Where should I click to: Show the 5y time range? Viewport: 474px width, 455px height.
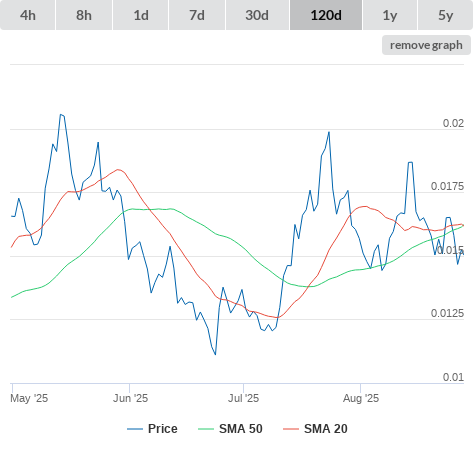tap(446, 15)
